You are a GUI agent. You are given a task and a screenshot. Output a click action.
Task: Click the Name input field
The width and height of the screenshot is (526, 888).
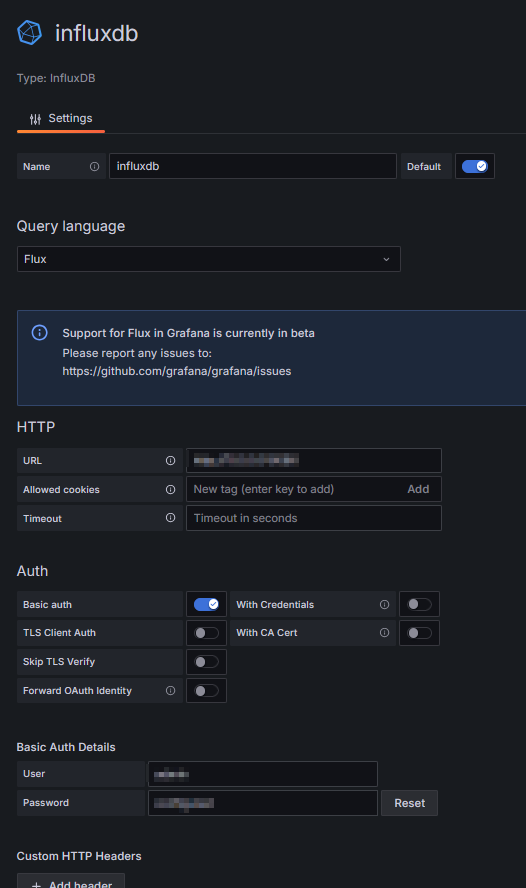pyautogui.click(x=253, y=166)
